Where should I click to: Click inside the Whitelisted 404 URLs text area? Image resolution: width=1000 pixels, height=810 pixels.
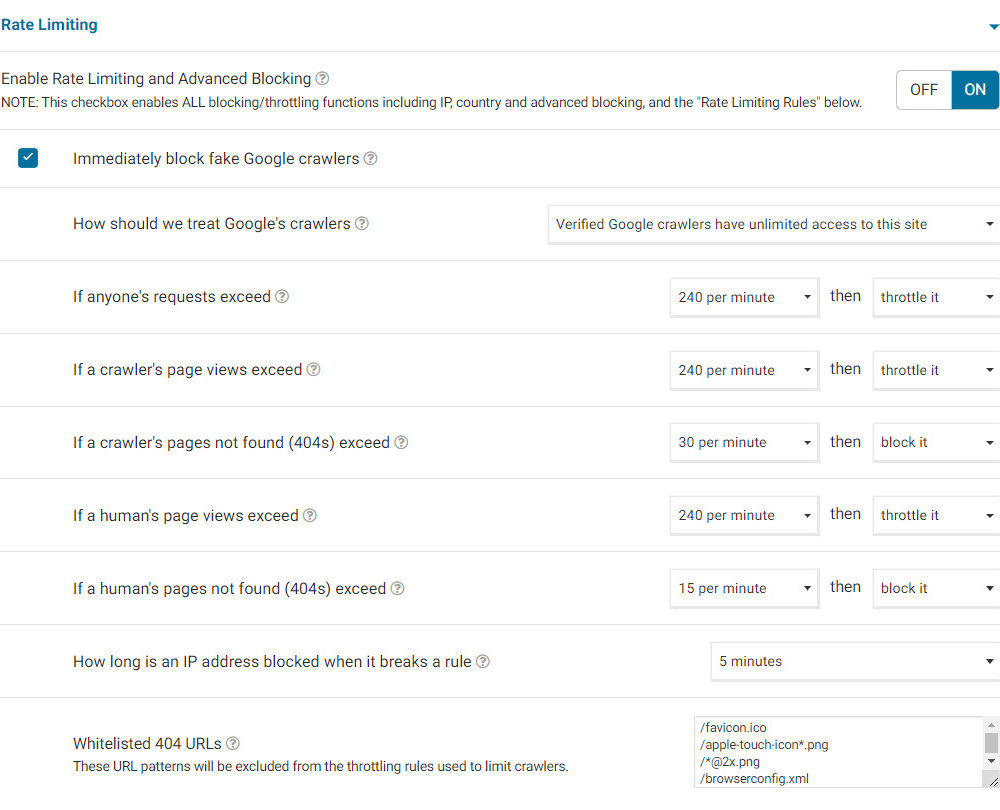[x=835, y=752]
